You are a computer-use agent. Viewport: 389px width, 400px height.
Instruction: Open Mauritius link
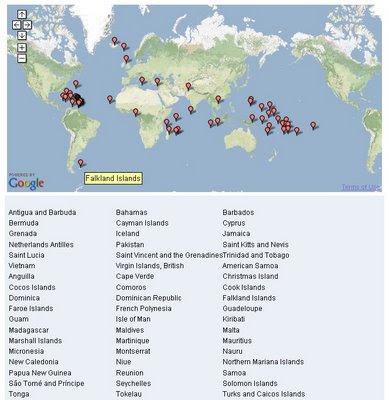(x=237, y=341)
